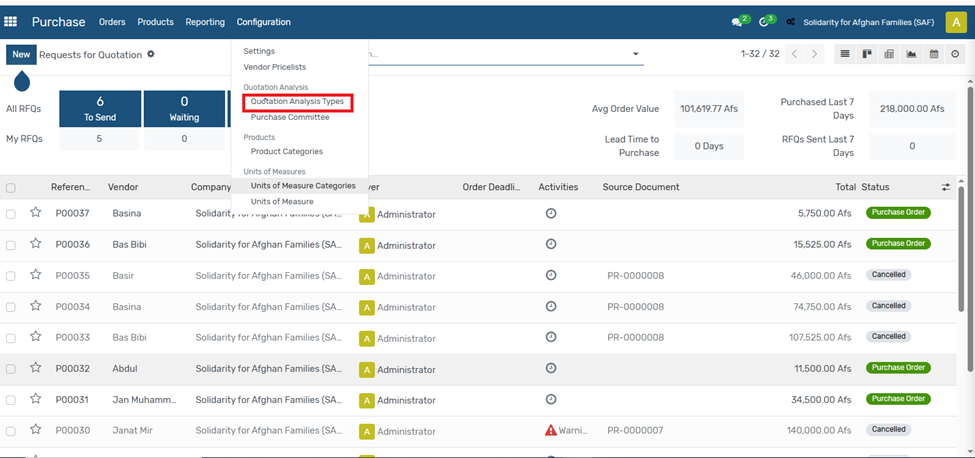Star the P00032 order as favorite
The image size is (975, 458).
(35, 368)
